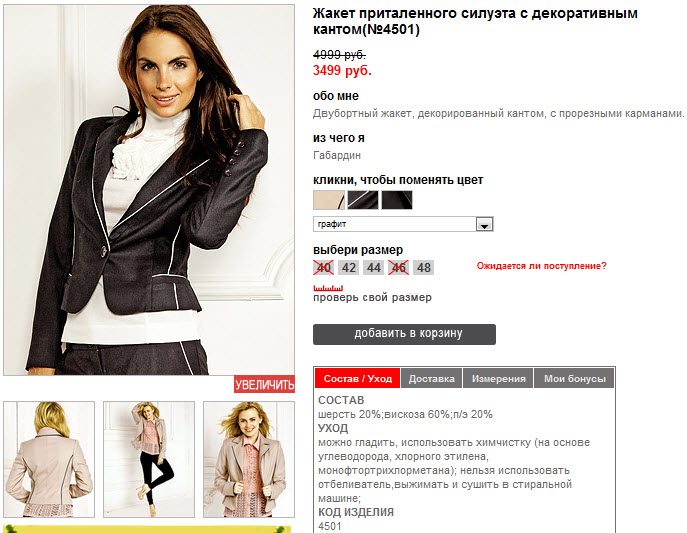Screen dimensions: 687x533
Task: Select the beige color swatch
Action: pyautogui.click(x=329, y=200)
